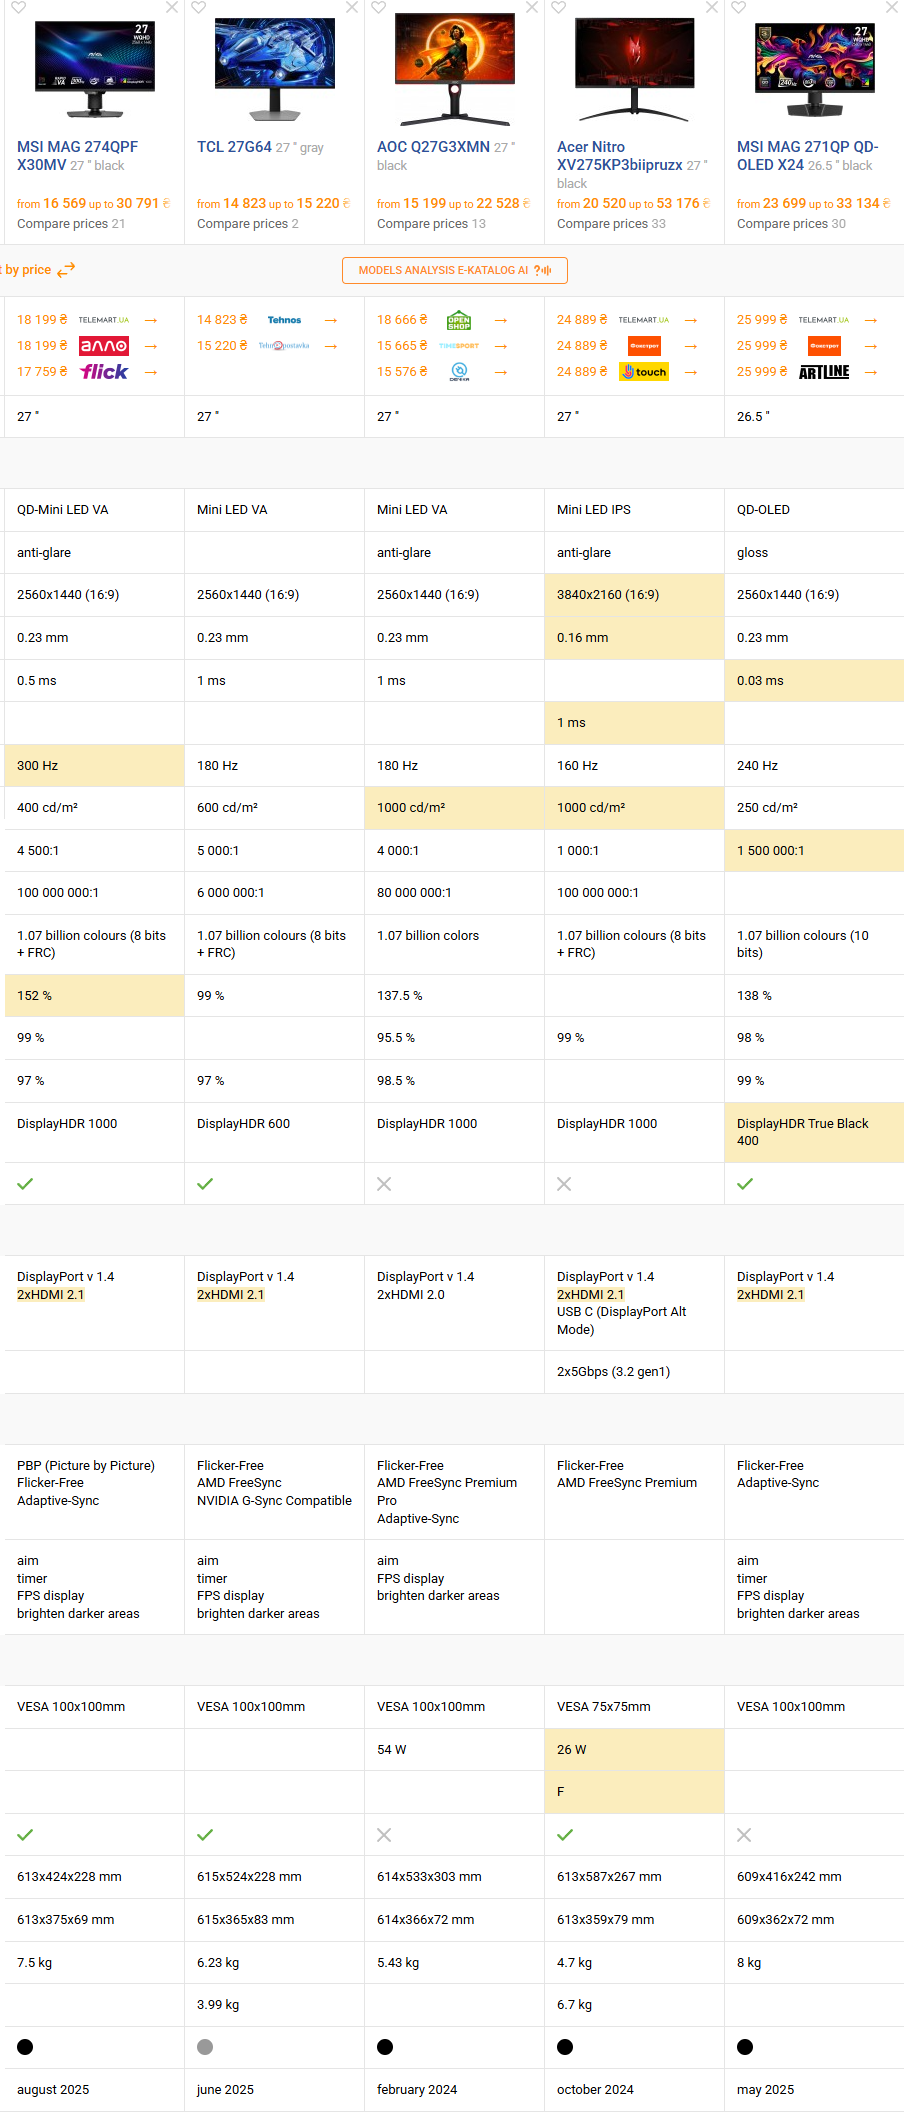This screenshot has width=904, height=2118.
Task: Open the MSI MAG 274QPF X30MV product link
Action: point(78,156)
